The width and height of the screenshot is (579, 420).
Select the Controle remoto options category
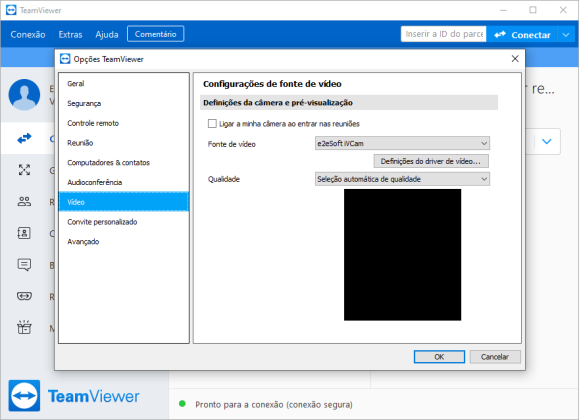click(124, 123)
